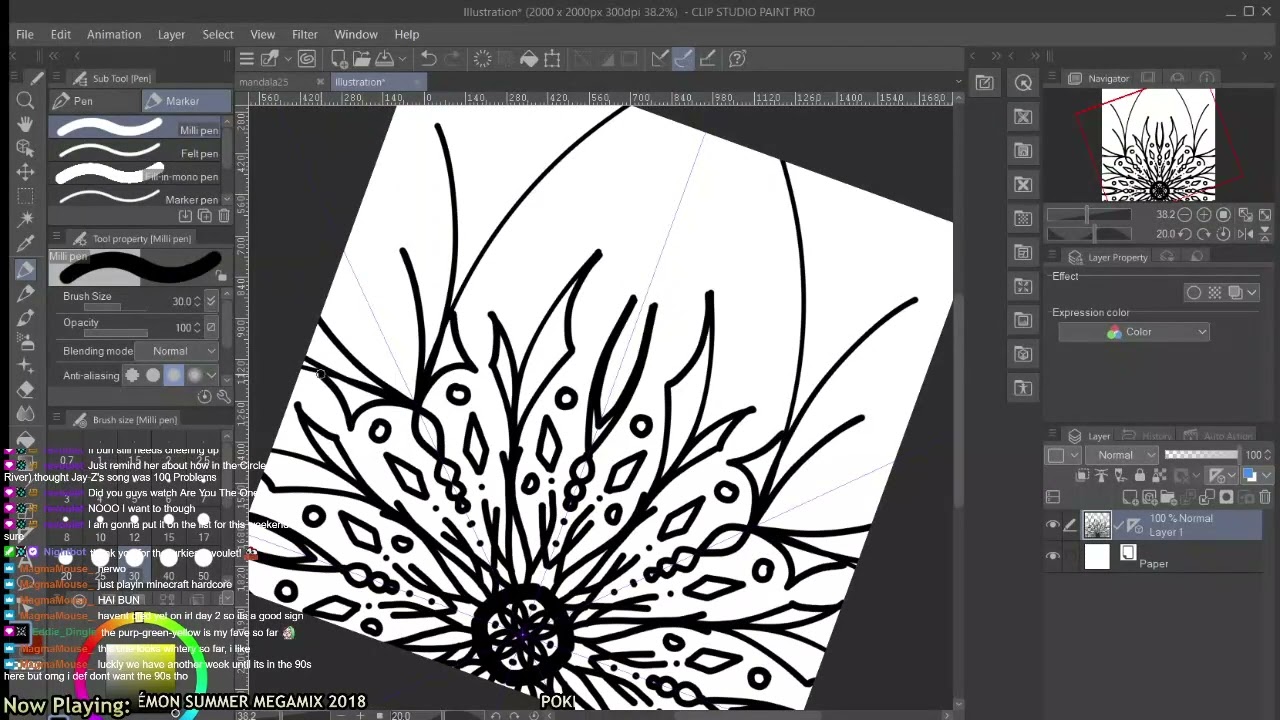The width and height of the screenshot is (1280, 720).
Task: Open Expression color Color dropdown
Action: coord(1134,332)
